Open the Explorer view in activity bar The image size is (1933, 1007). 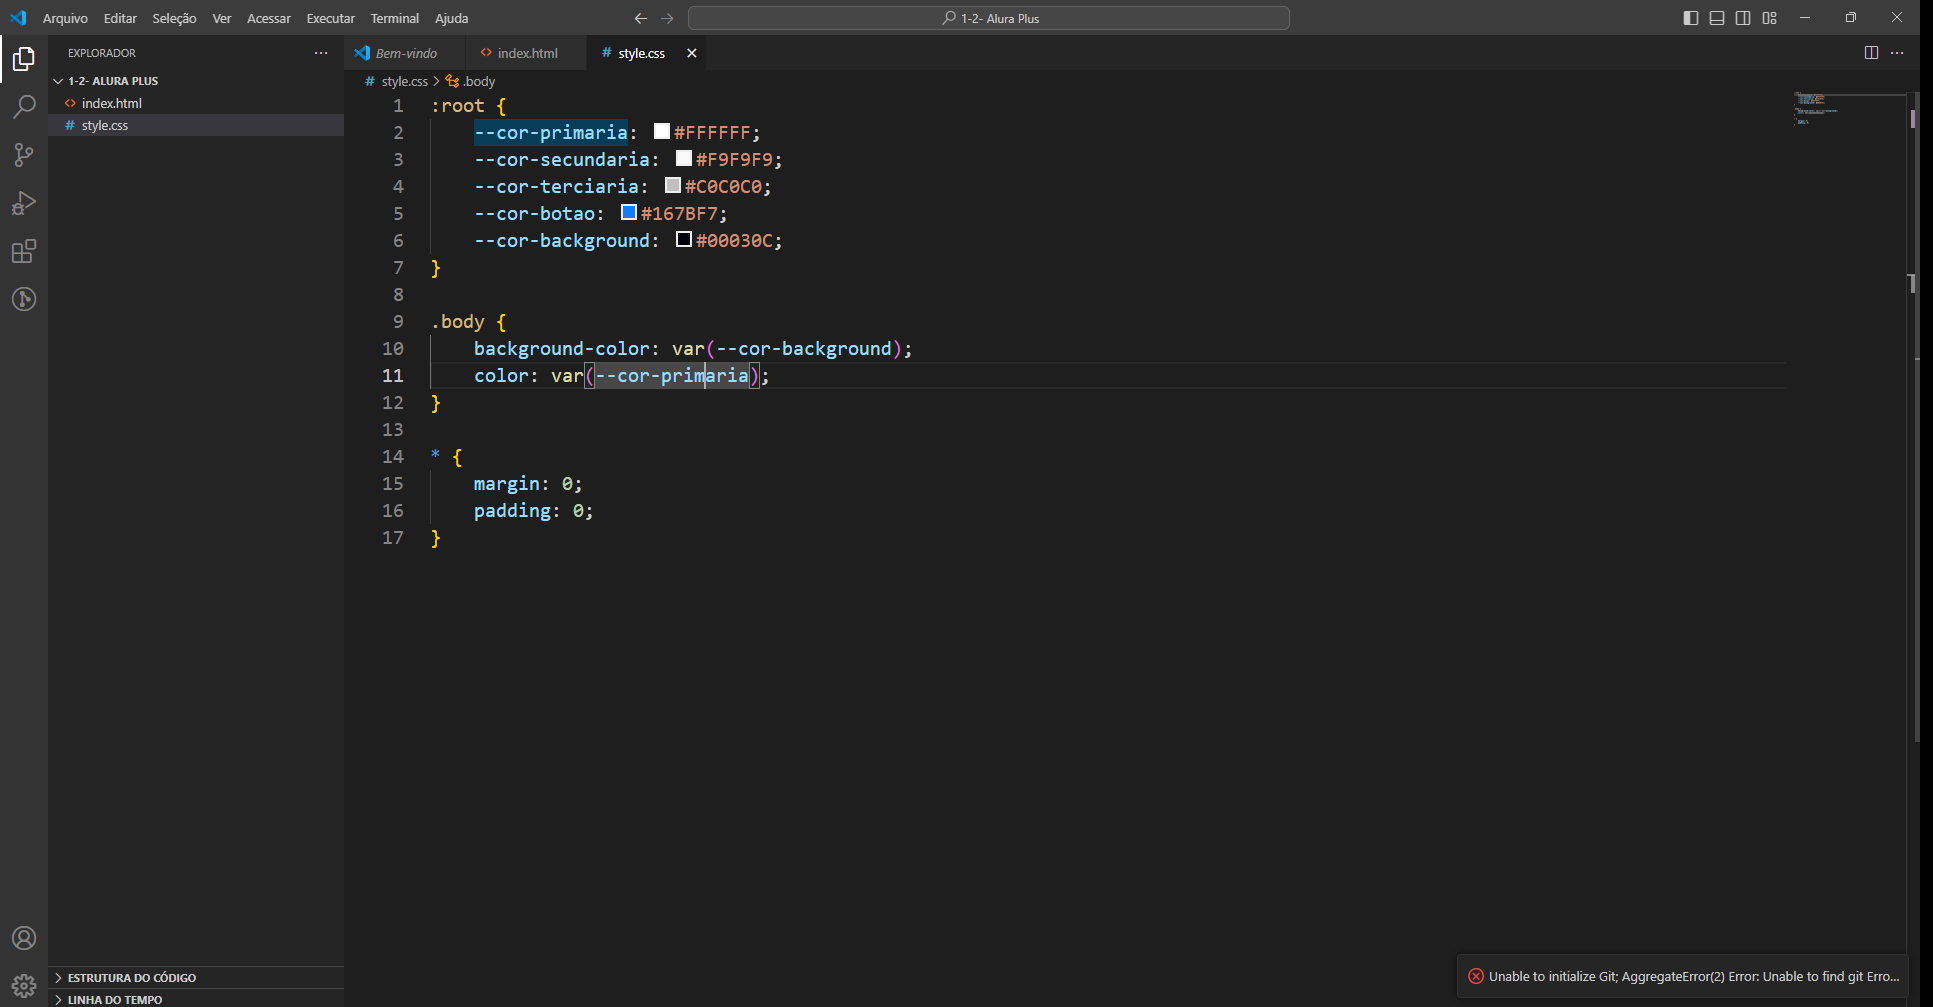(x=24, y=59)
